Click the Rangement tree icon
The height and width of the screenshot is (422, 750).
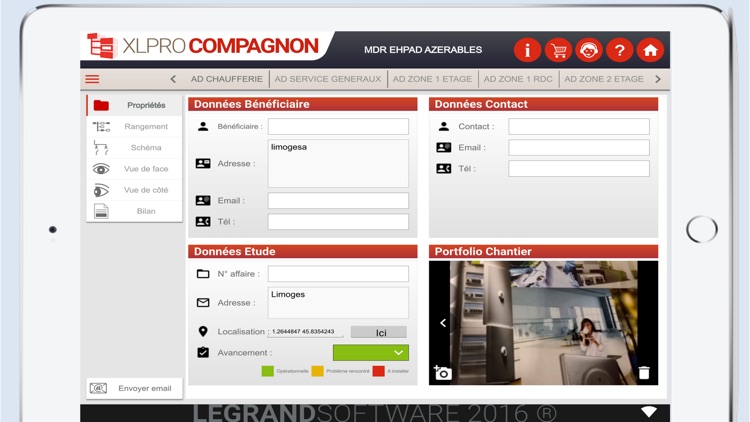tap(101, 126)
